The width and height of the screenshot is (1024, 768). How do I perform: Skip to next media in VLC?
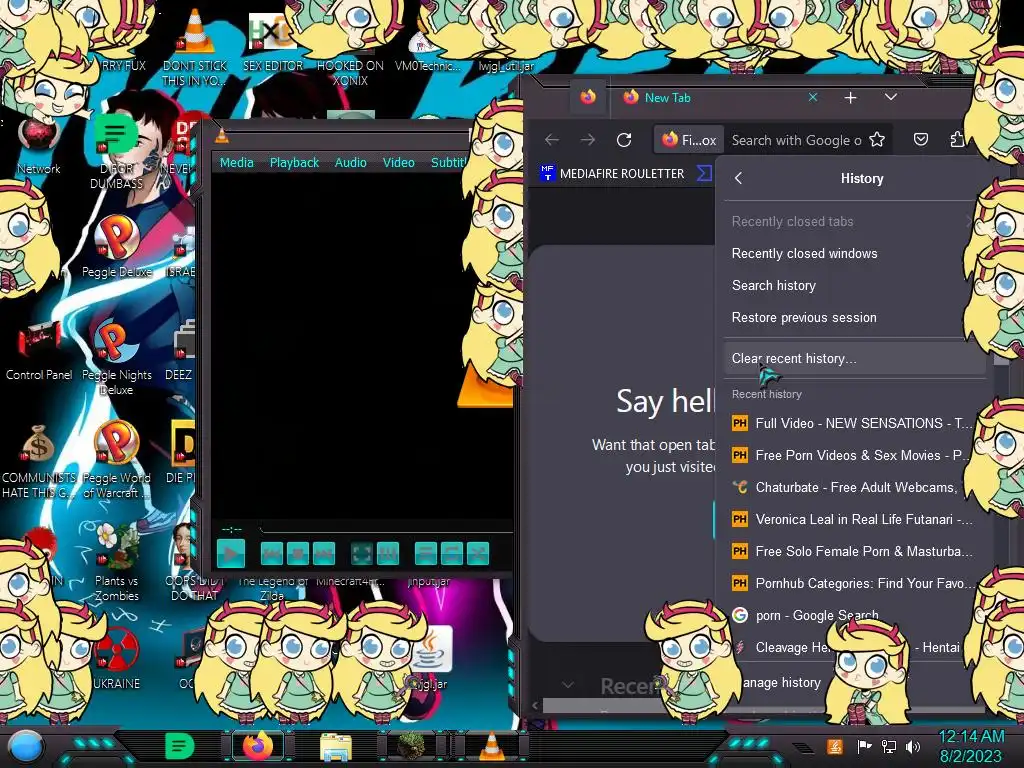tap(324, 554)
